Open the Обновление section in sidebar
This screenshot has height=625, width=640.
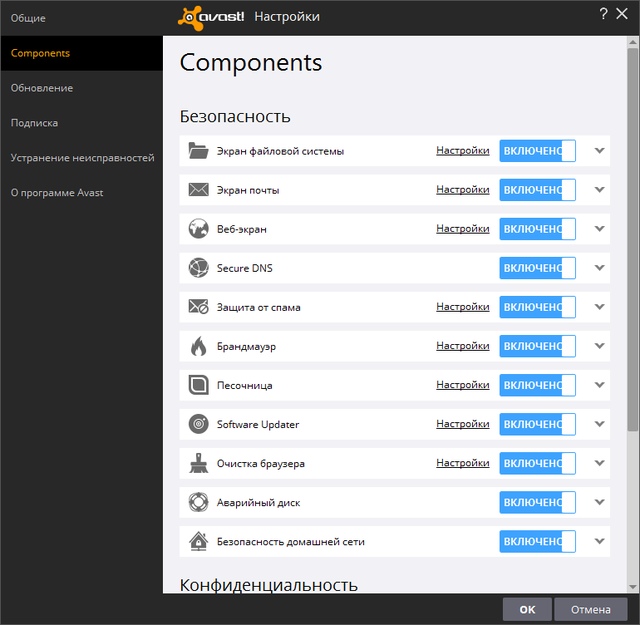click(x=42, y=88)
